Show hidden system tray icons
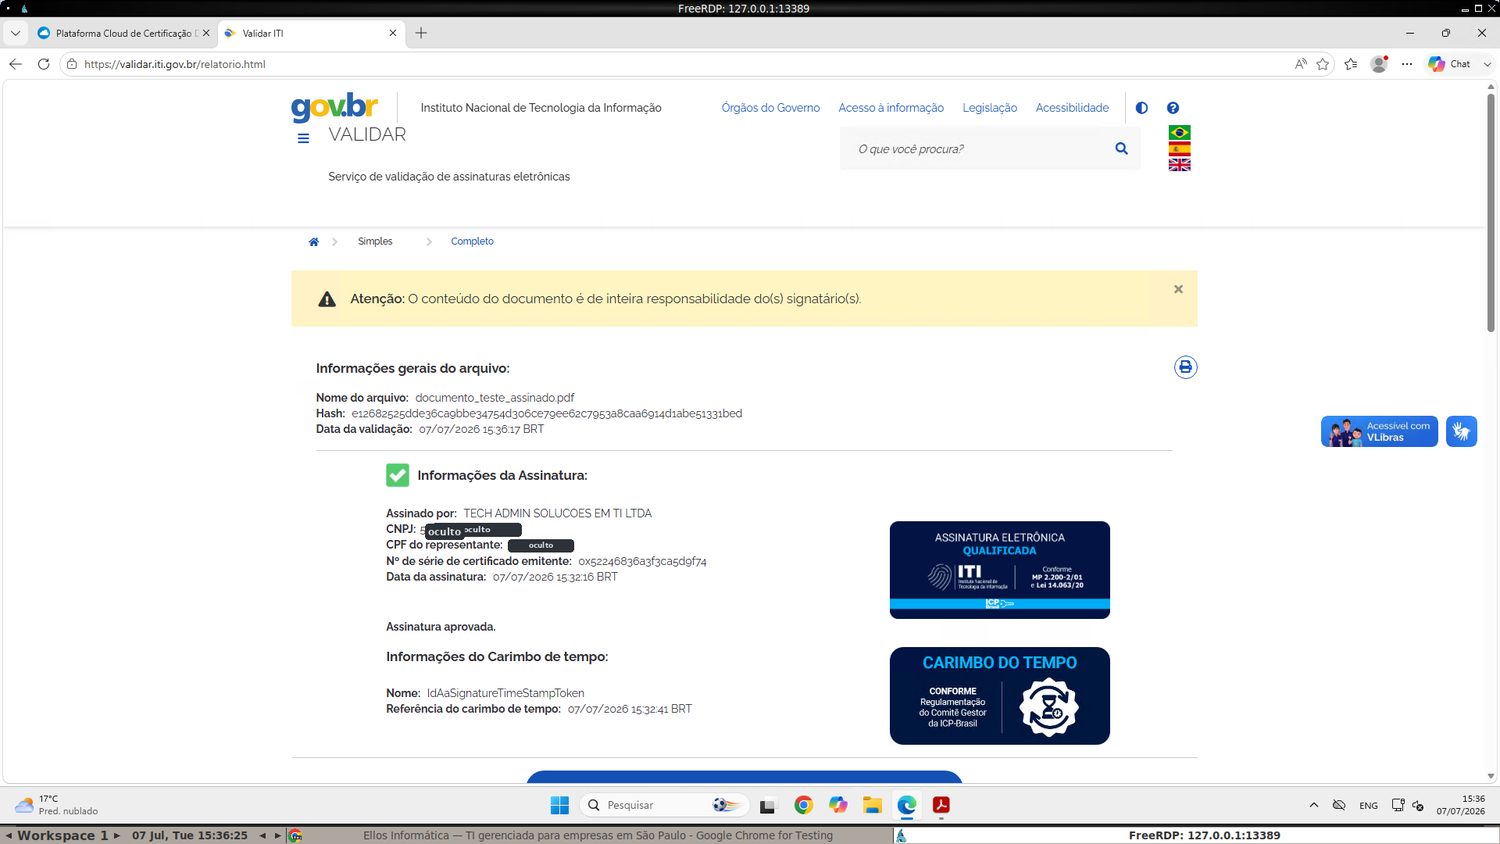This screenshot has height=844, width=1500. coord(1313,805)
